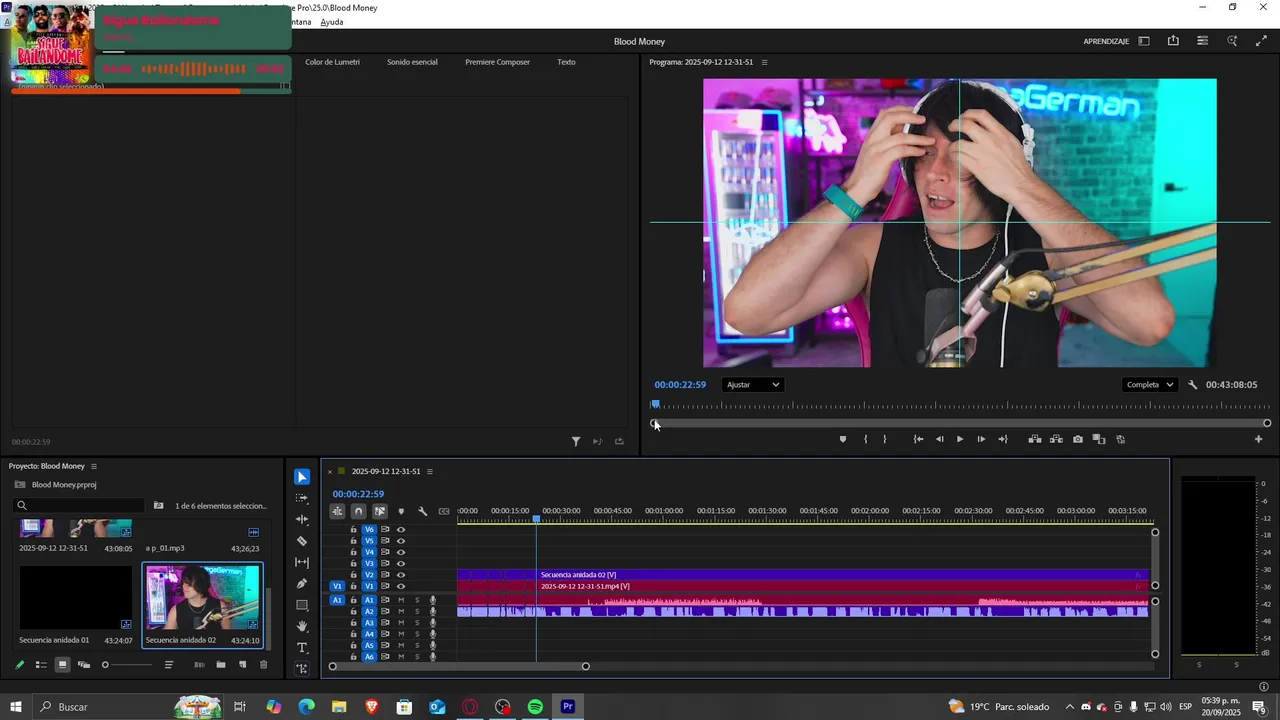Open Spotify from the Windows taskbar
This screenshot has width=1280, height=720.
click(535, 707)
